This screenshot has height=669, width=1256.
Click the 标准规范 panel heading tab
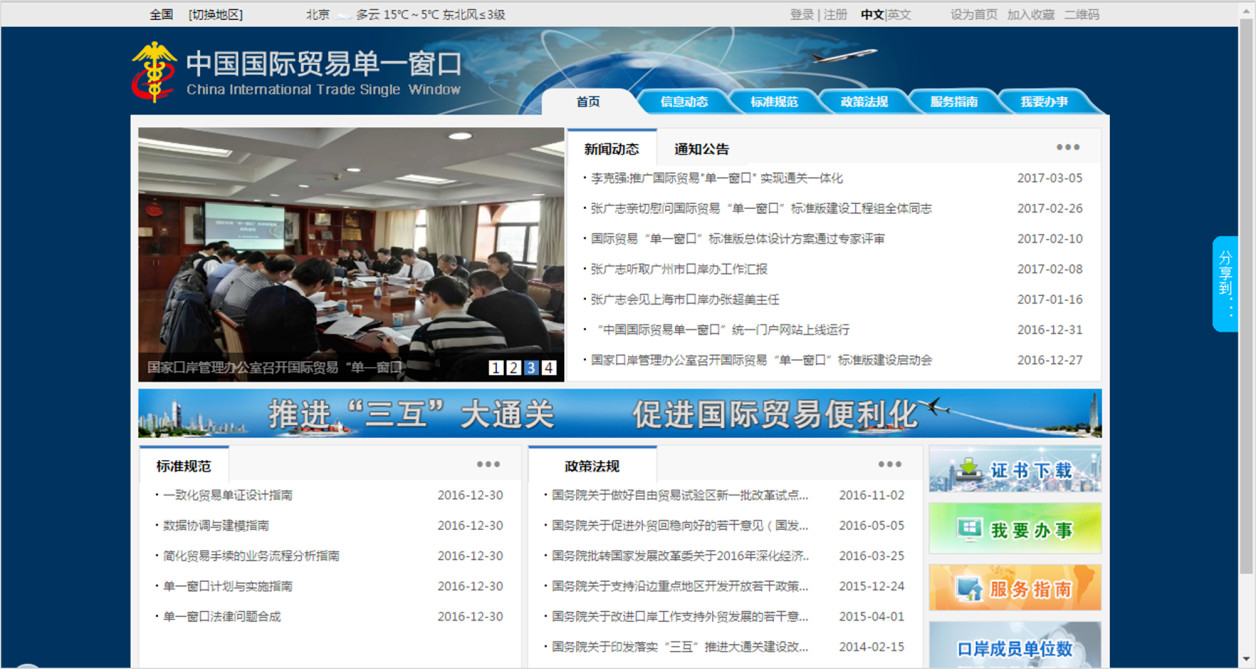click(x=184, y=466)
